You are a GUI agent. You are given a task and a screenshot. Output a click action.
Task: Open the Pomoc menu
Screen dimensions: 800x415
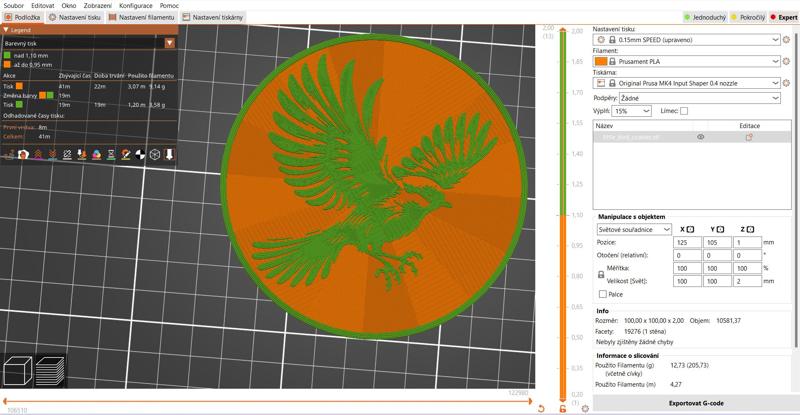(x=169, y=6)
